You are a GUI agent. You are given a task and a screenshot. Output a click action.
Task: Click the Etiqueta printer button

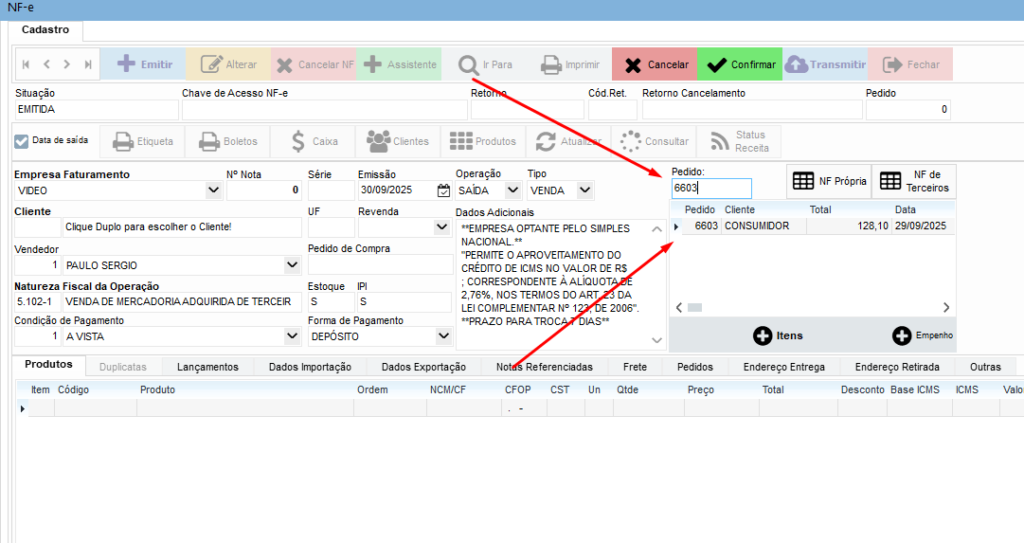(x=144, y=141)
